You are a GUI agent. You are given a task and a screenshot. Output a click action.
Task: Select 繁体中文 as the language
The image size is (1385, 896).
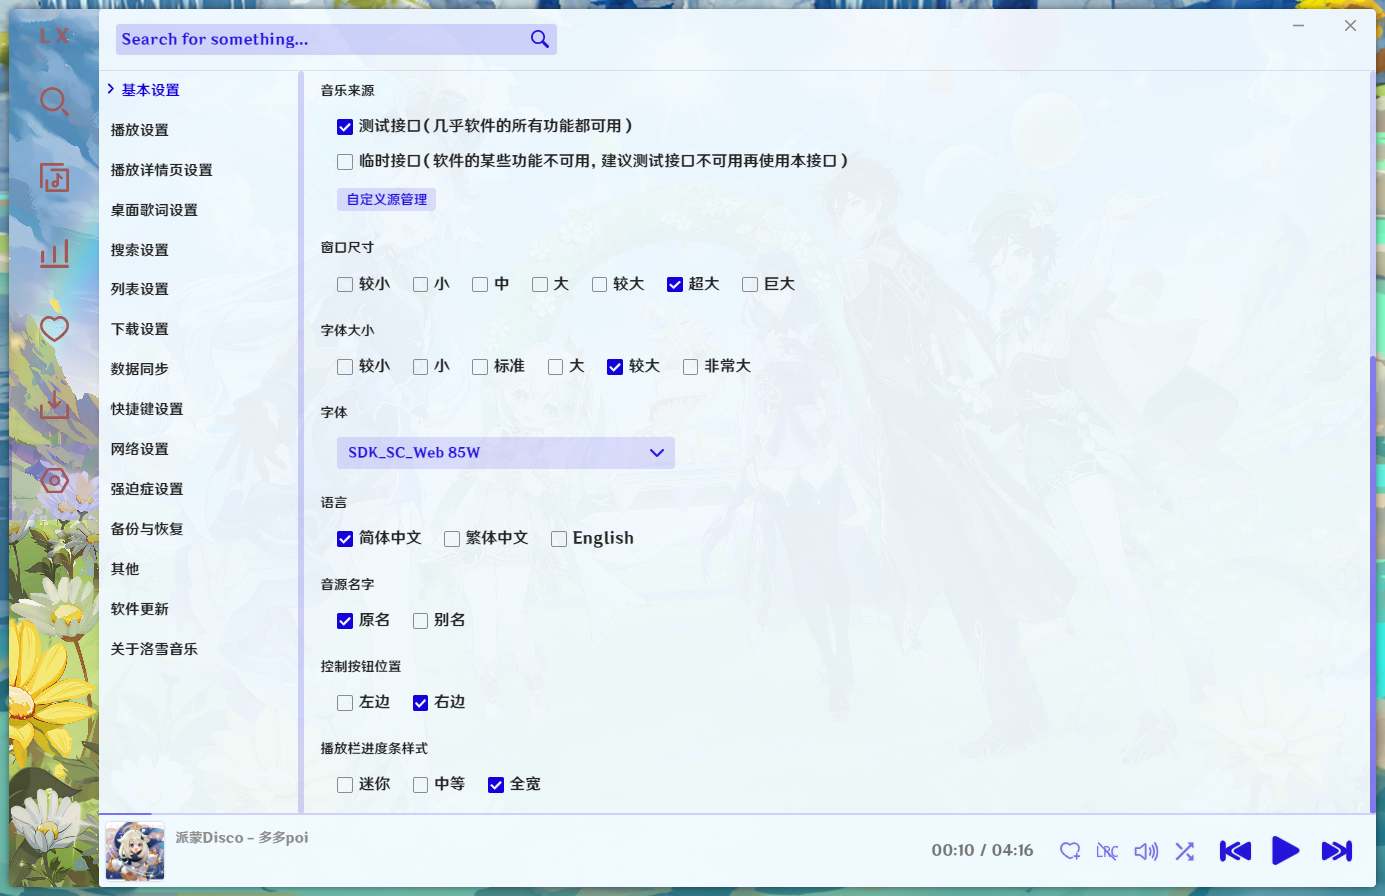[x=451, y=538]
